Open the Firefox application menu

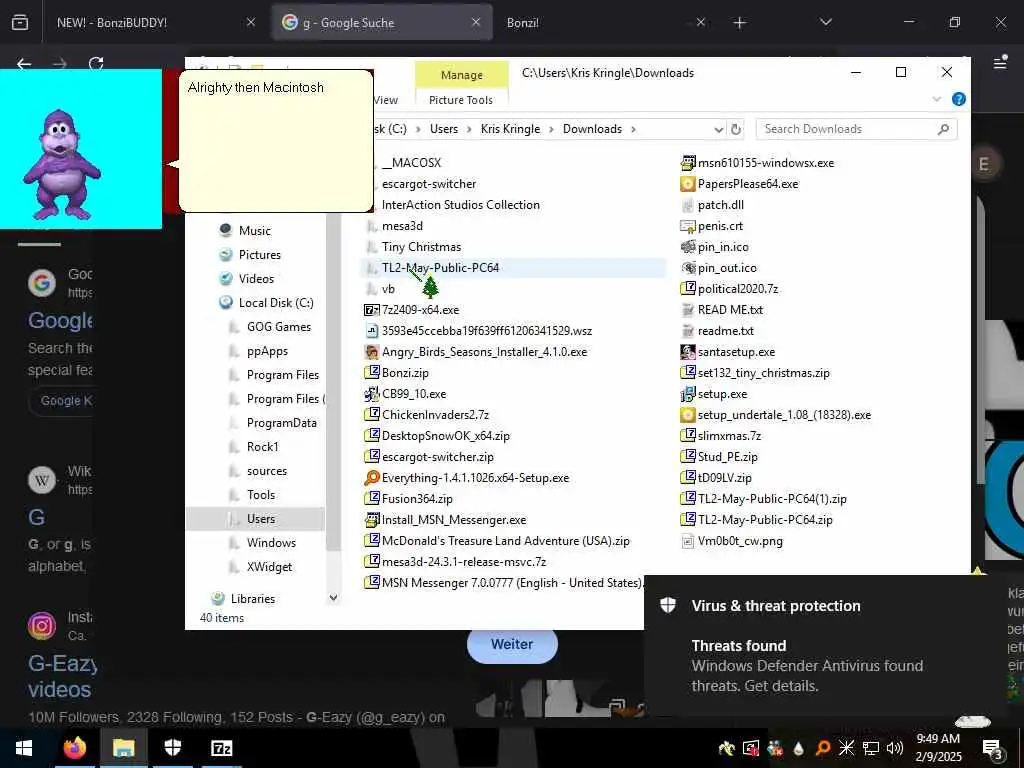click(999, 63)
